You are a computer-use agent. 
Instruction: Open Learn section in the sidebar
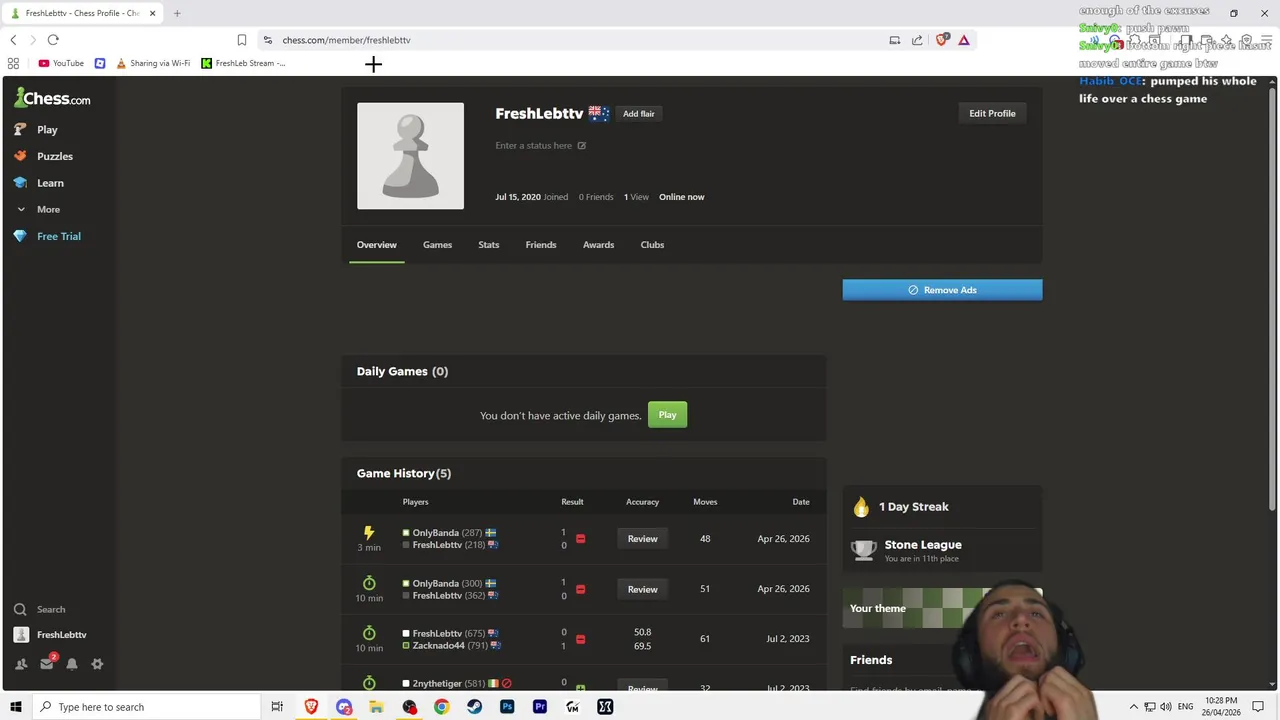pos(50,183)
